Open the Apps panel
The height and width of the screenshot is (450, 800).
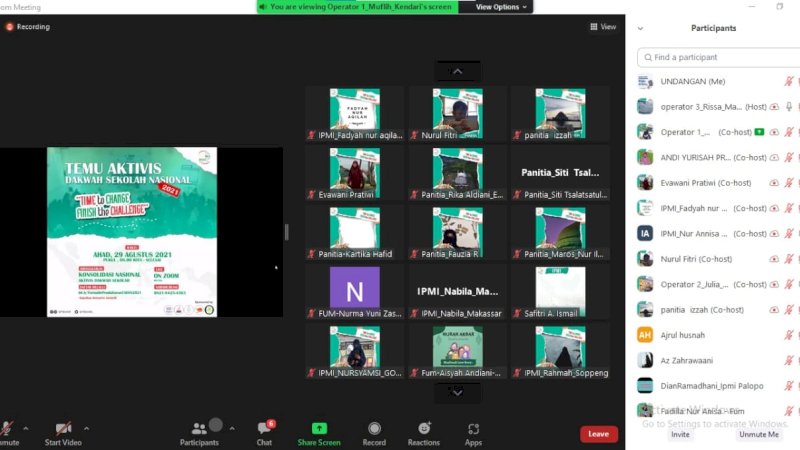(x=473, y=428)
